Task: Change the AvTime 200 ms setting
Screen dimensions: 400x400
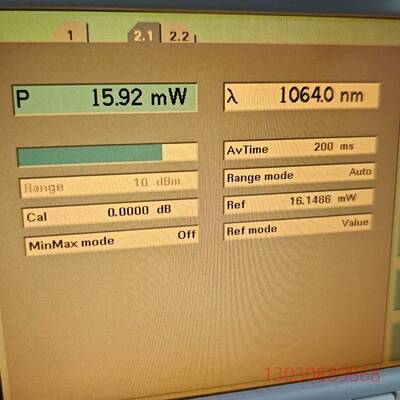Action: [300, 148]
